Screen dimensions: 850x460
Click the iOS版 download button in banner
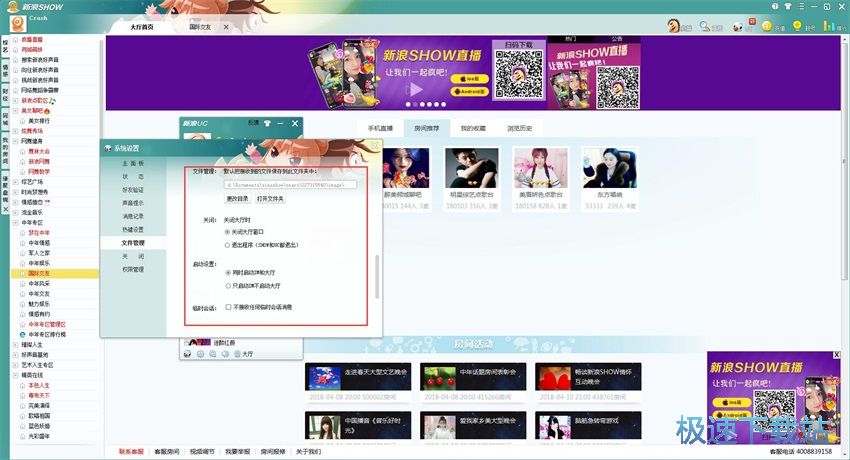(469, 79)
